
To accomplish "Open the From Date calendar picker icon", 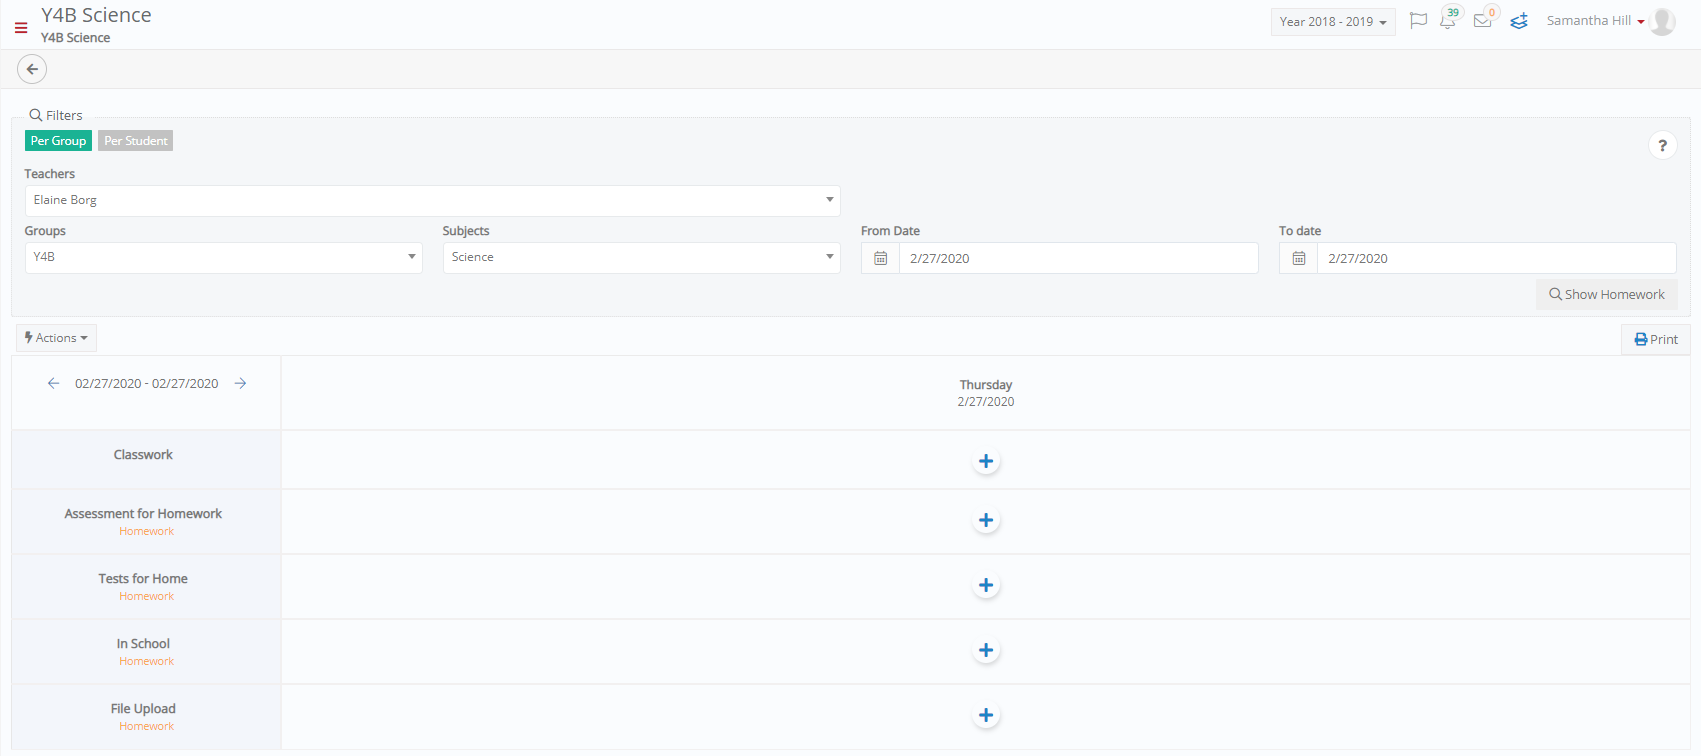I will coord(880,258).
